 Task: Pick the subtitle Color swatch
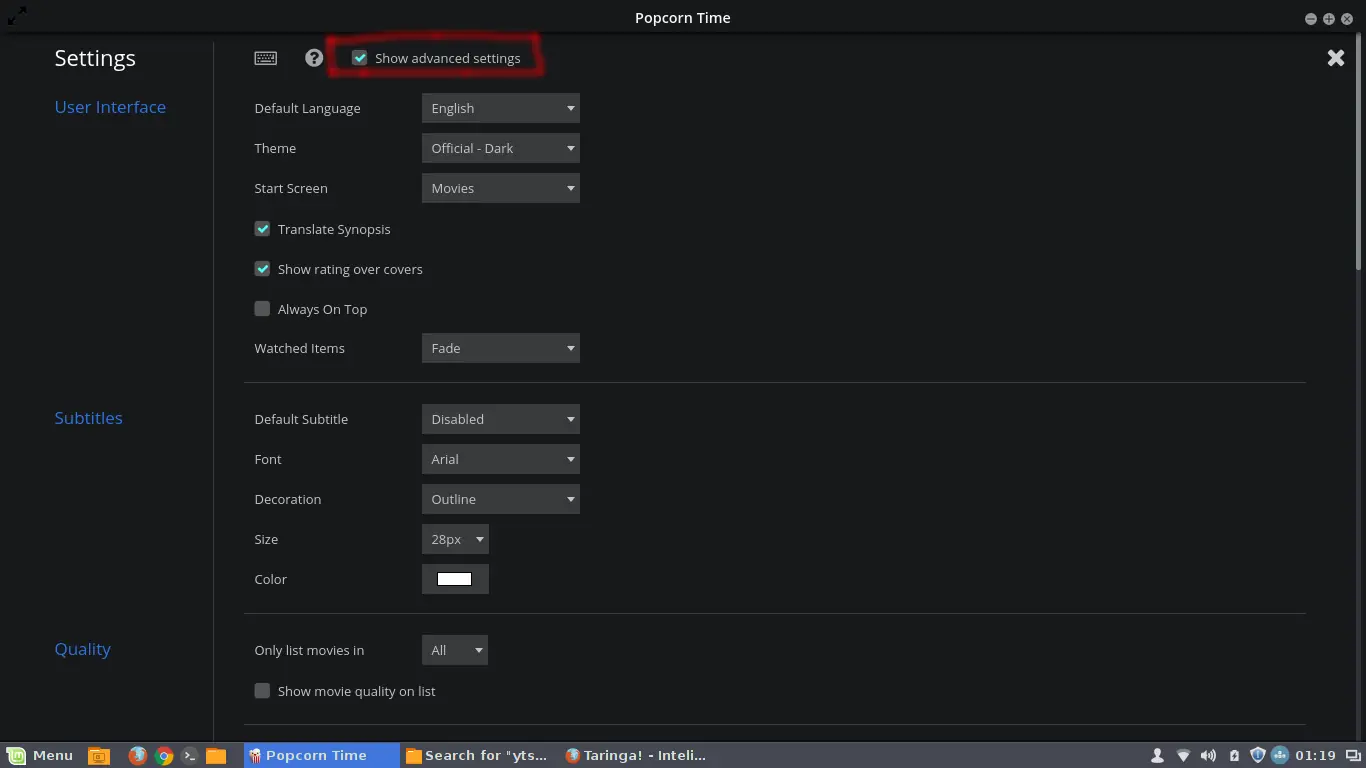coord(454,579)
